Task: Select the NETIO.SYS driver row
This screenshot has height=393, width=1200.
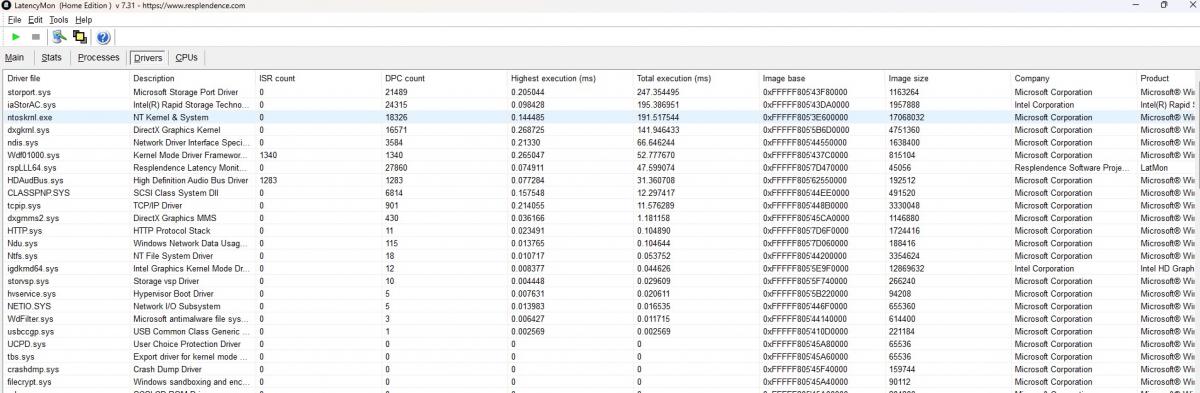Action: click(x=600, y=306)
